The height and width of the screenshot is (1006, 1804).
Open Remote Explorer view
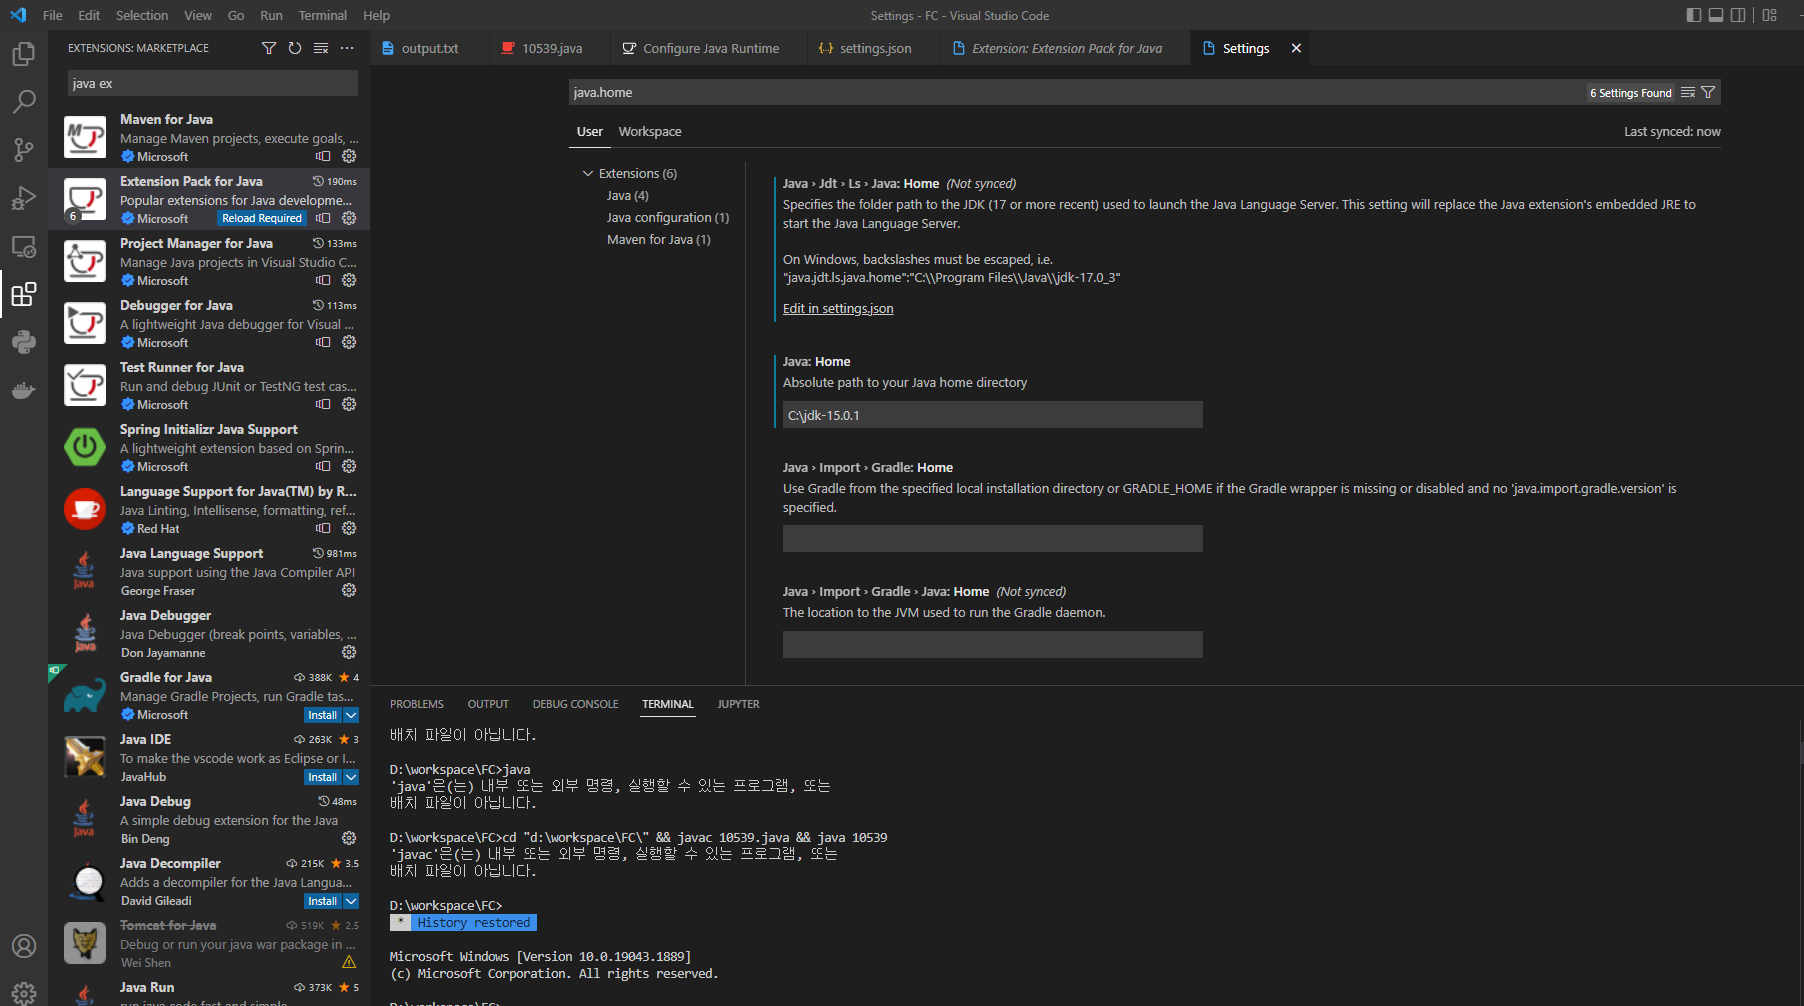(x=23, y=246)
